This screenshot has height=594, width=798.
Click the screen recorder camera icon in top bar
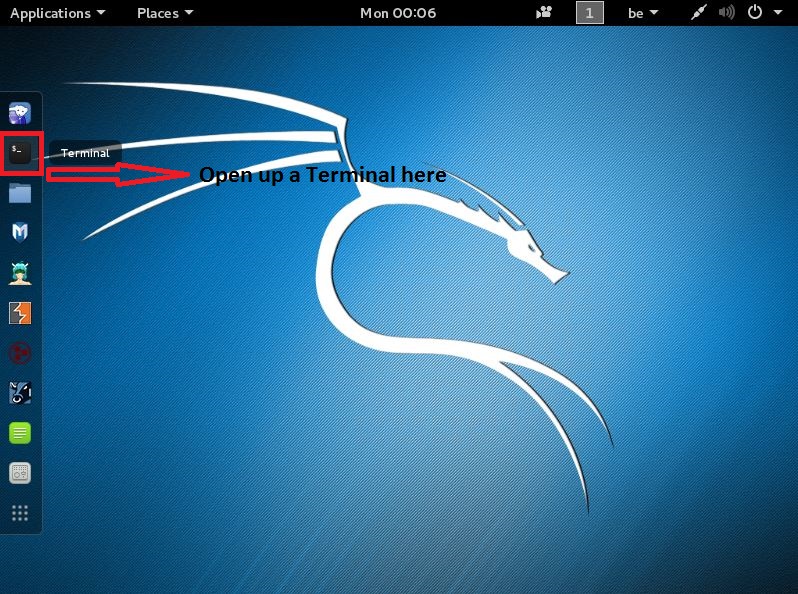(x=544, y=12)
